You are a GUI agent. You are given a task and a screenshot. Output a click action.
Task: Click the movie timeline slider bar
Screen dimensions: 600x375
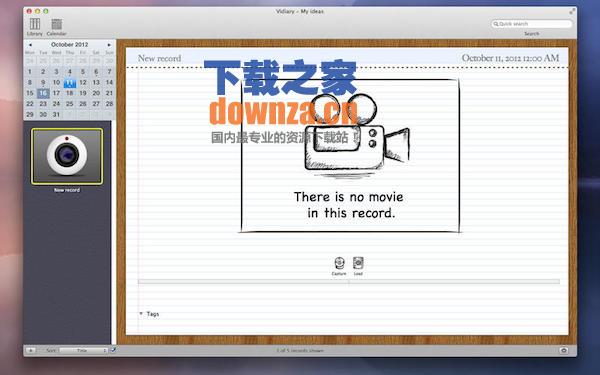(x=349, y=282)
